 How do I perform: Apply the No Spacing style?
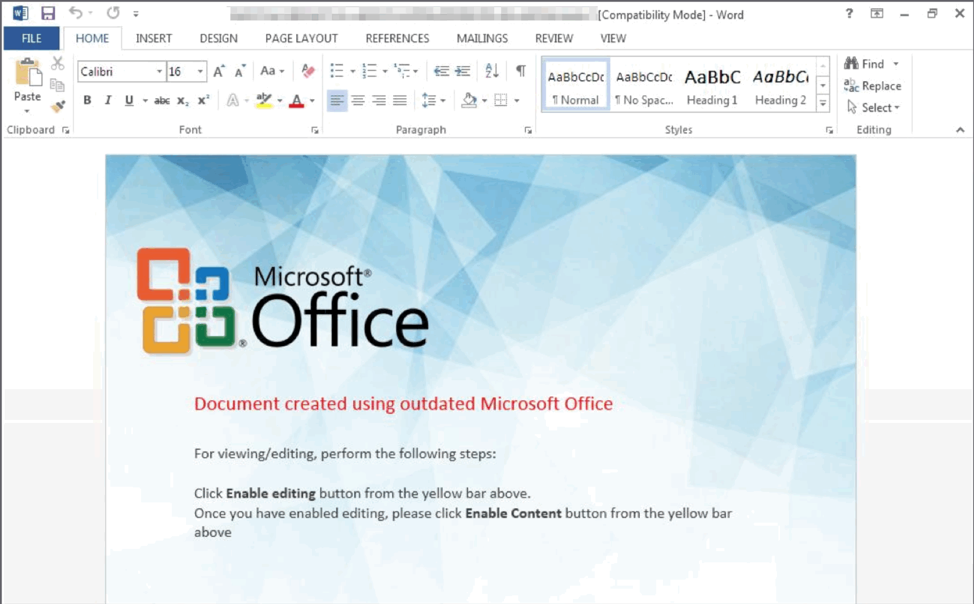pos(644,85)
